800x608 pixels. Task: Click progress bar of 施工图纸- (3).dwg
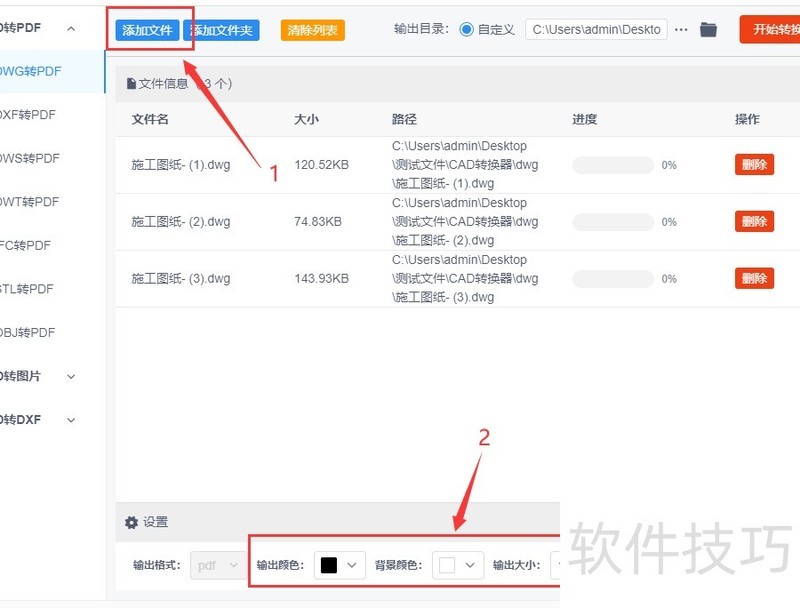tap(613, 278)
